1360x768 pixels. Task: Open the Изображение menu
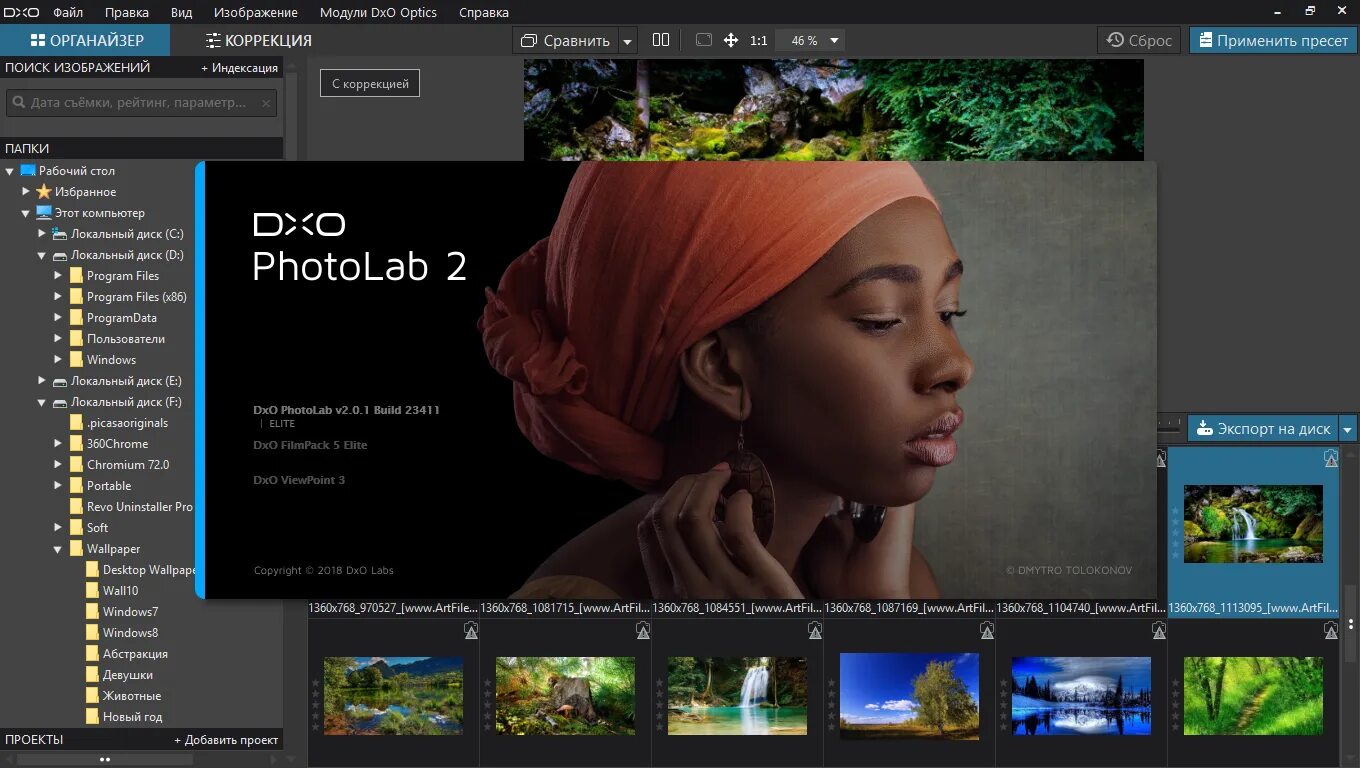(x=256, y=12)
